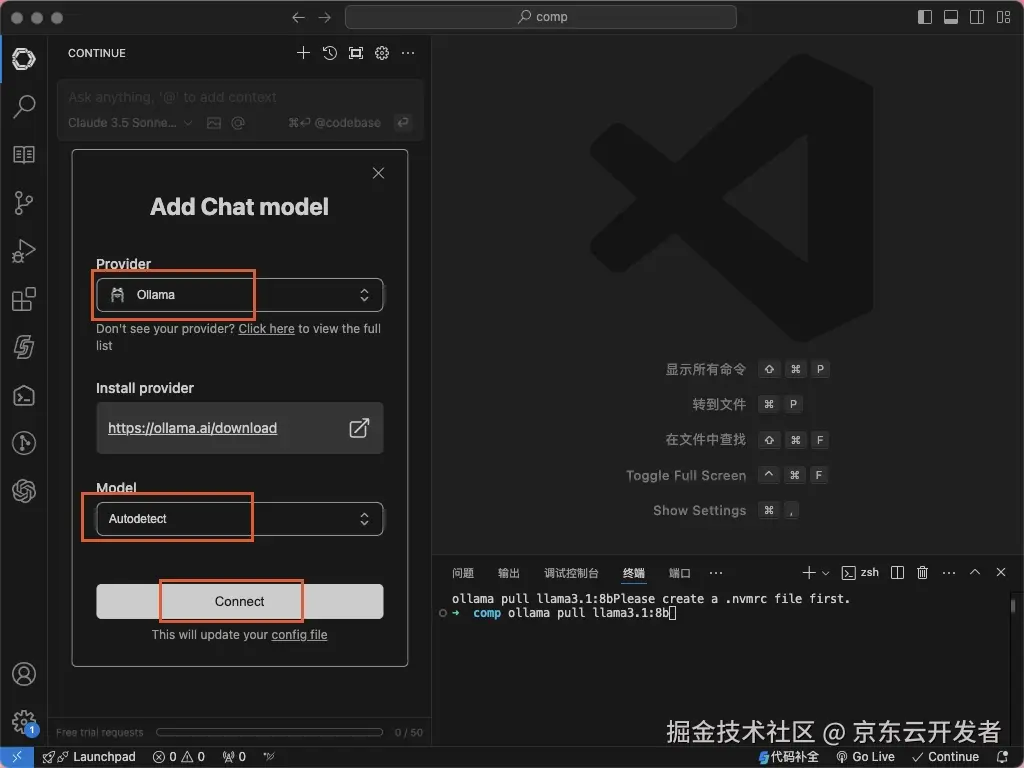Maximize panel with the up chevron
This screenshot has width=1024, height=768.
point(975,572)
